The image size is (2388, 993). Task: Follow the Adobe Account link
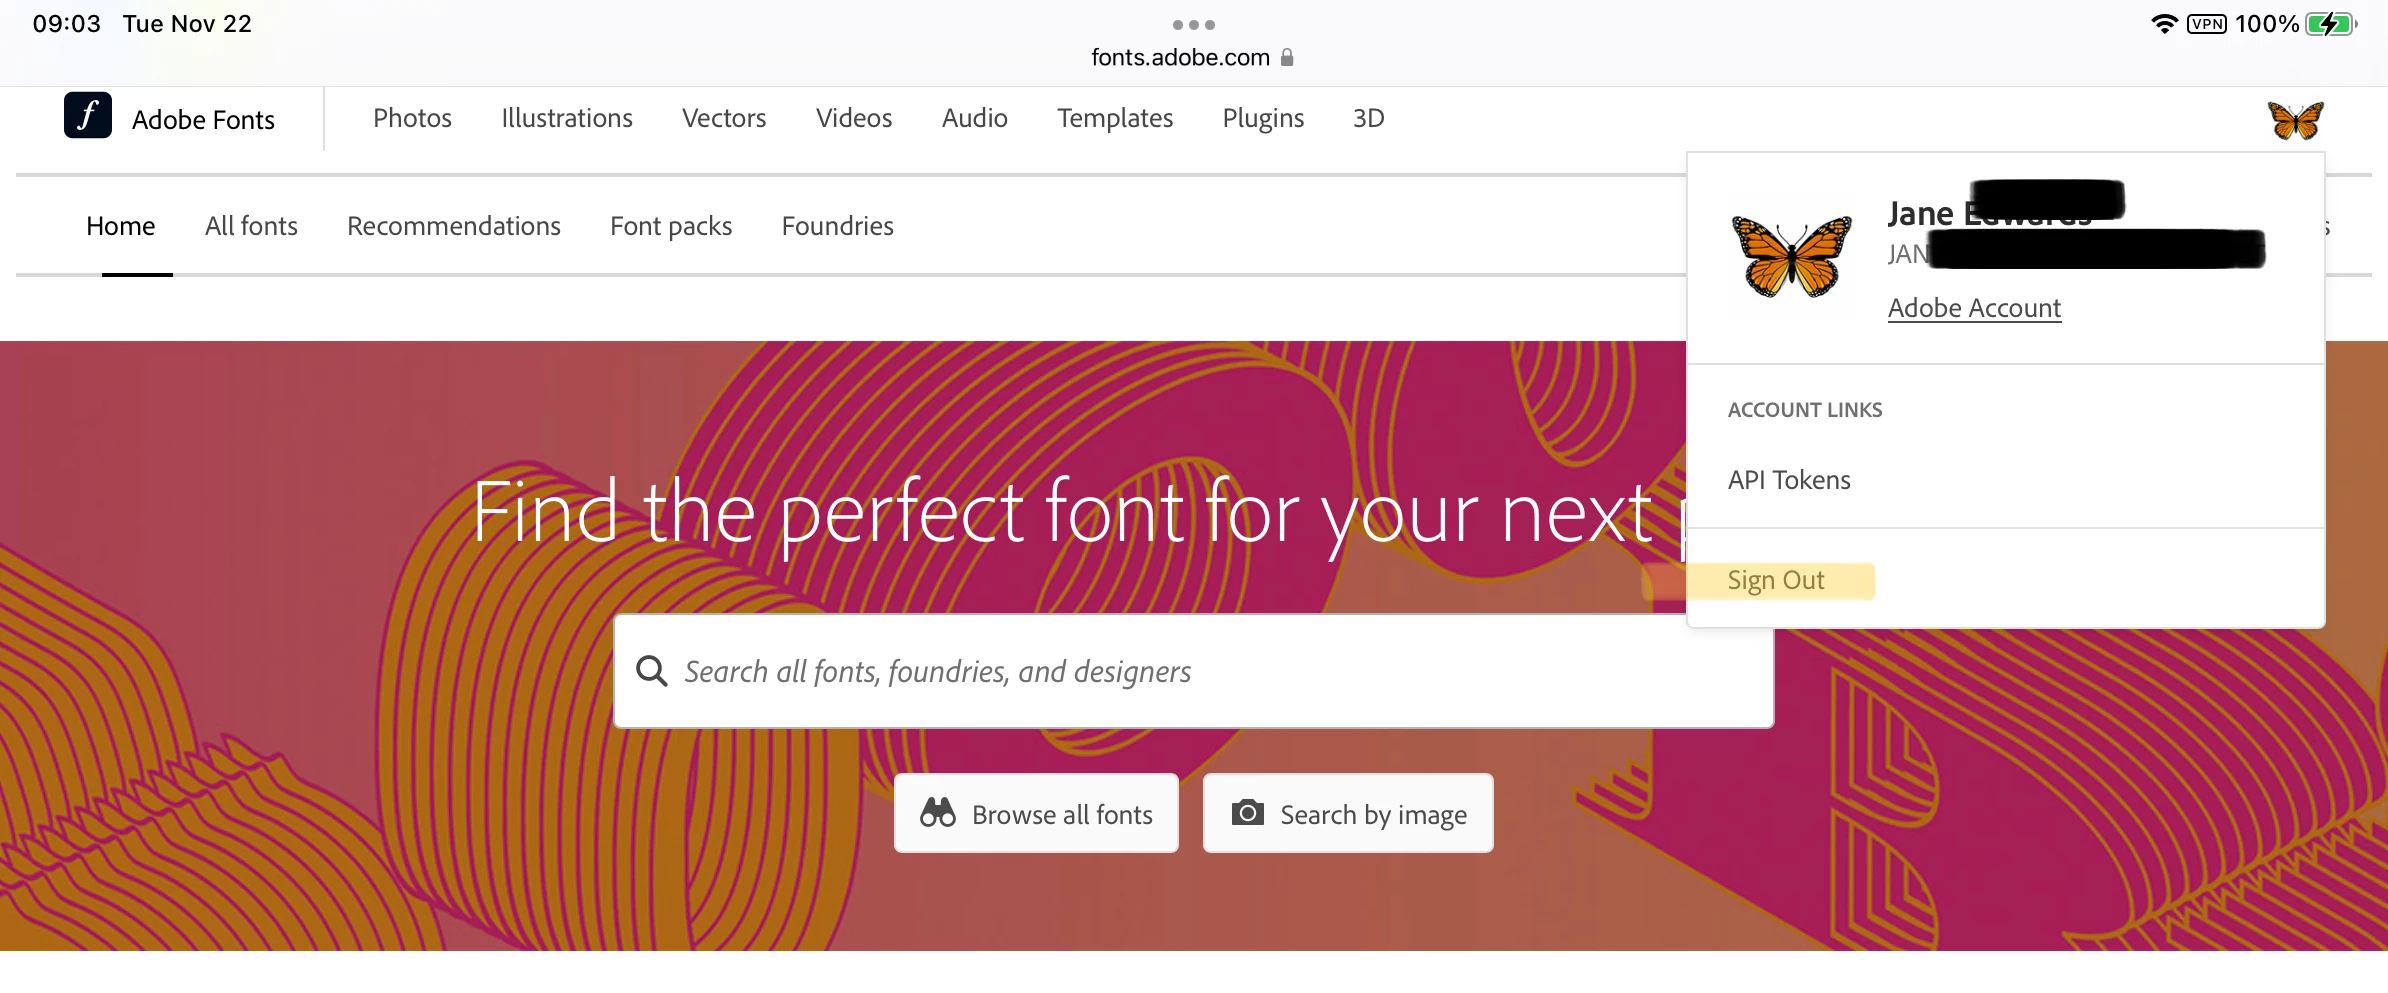tap(1974, 308)
